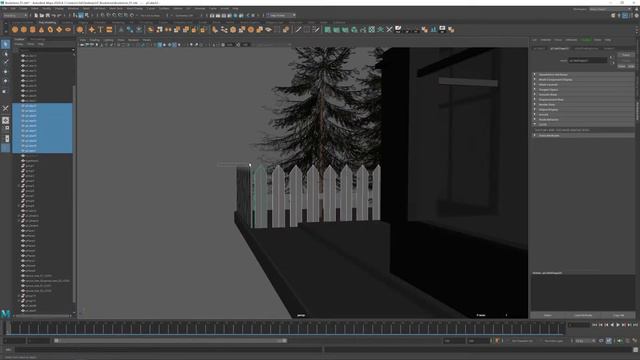Viewport: 640px width, 360px height.
Task: Open the viewport Shading menu
Action: click(x=95, y=40)
